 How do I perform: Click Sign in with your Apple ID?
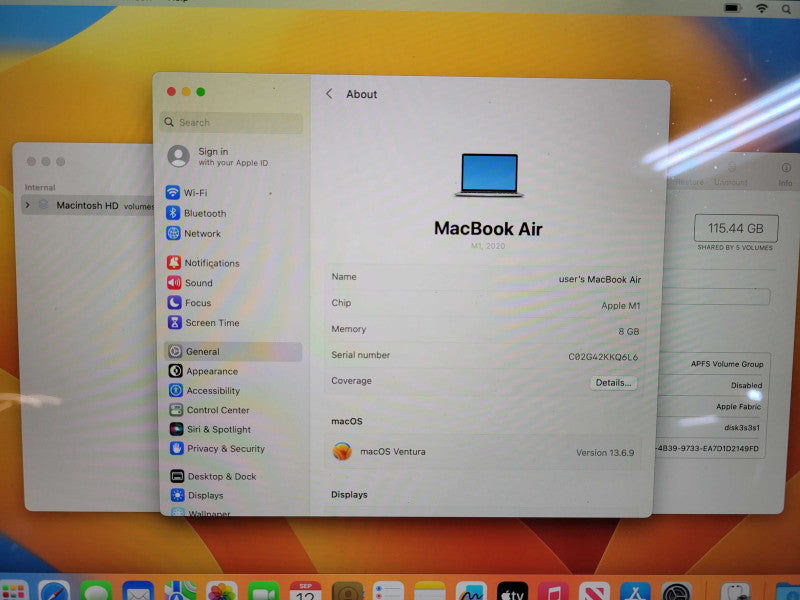click(x=218, y=156)
